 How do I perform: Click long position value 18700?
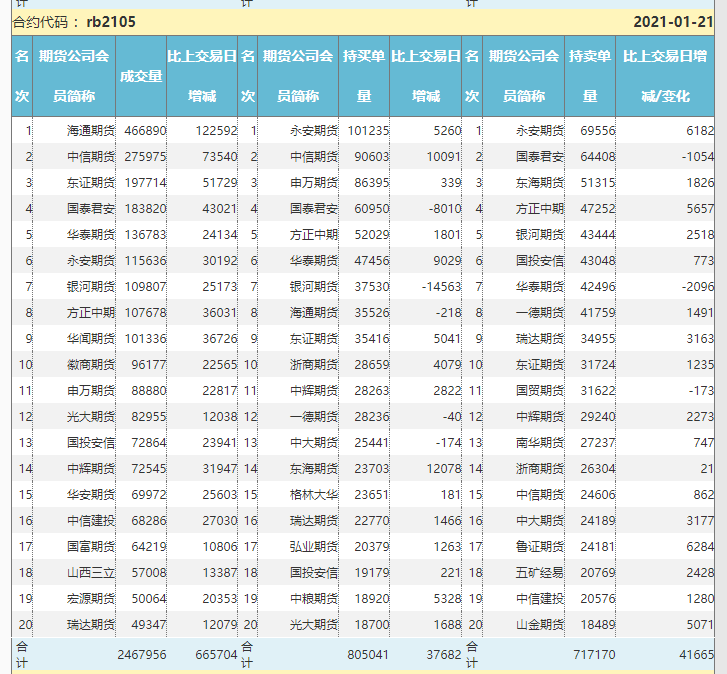point(371,624)
